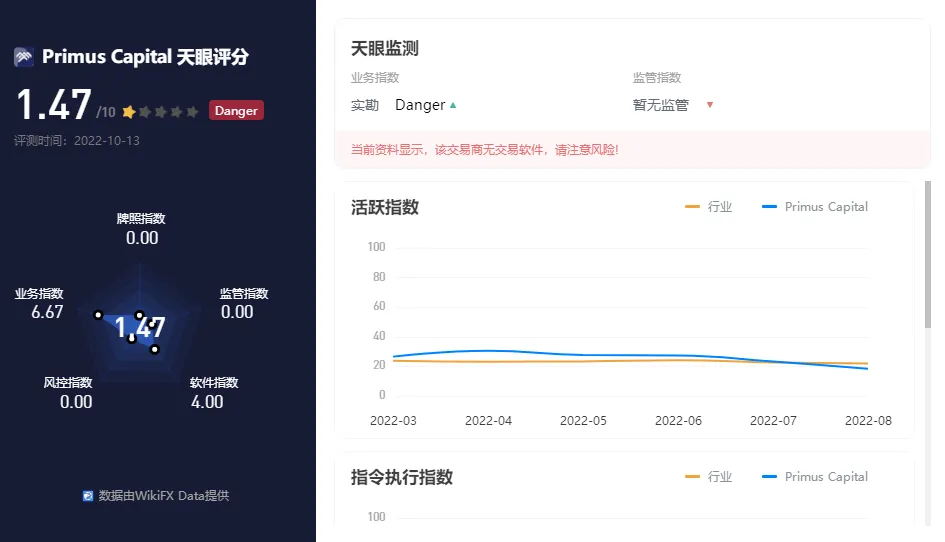Click the red risk warning message
The height and width of the screenshot is (542, 945).
click(x=485, y=150)
